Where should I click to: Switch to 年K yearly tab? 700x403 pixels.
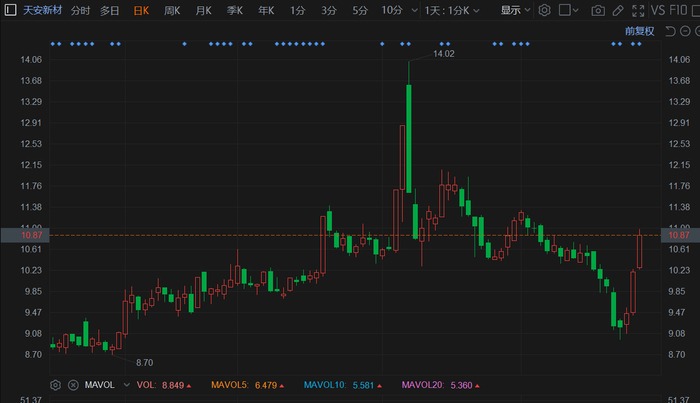coord(266,10)
